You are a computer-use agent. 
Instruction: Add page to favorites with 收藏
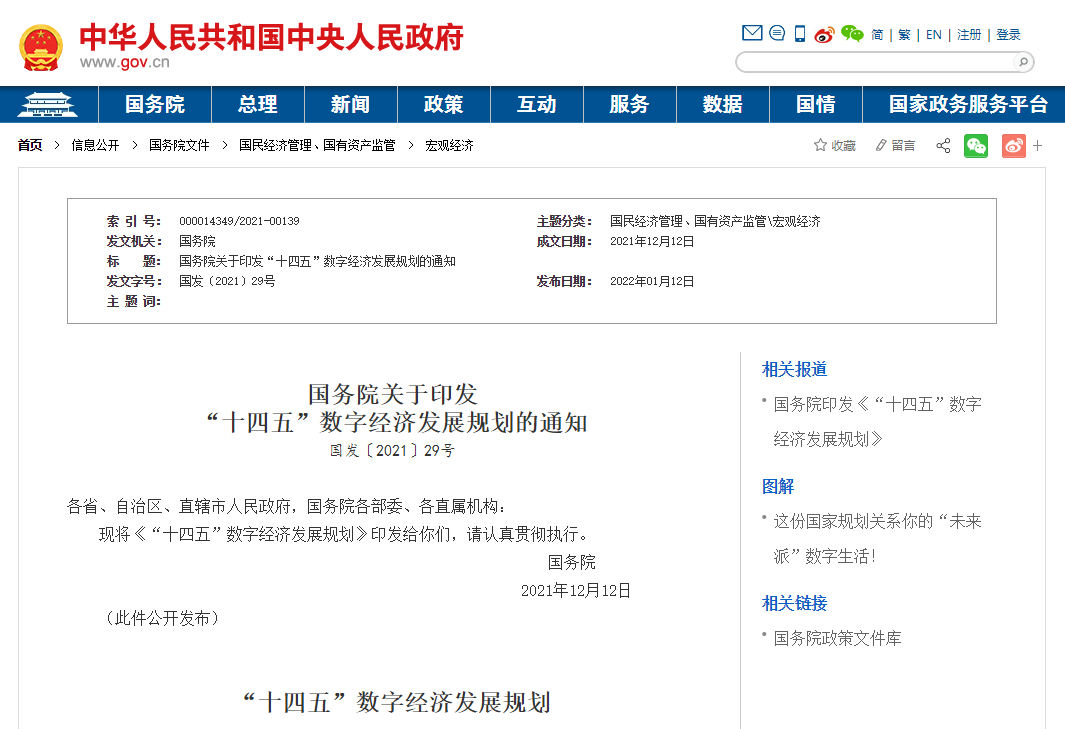(835, 146)
